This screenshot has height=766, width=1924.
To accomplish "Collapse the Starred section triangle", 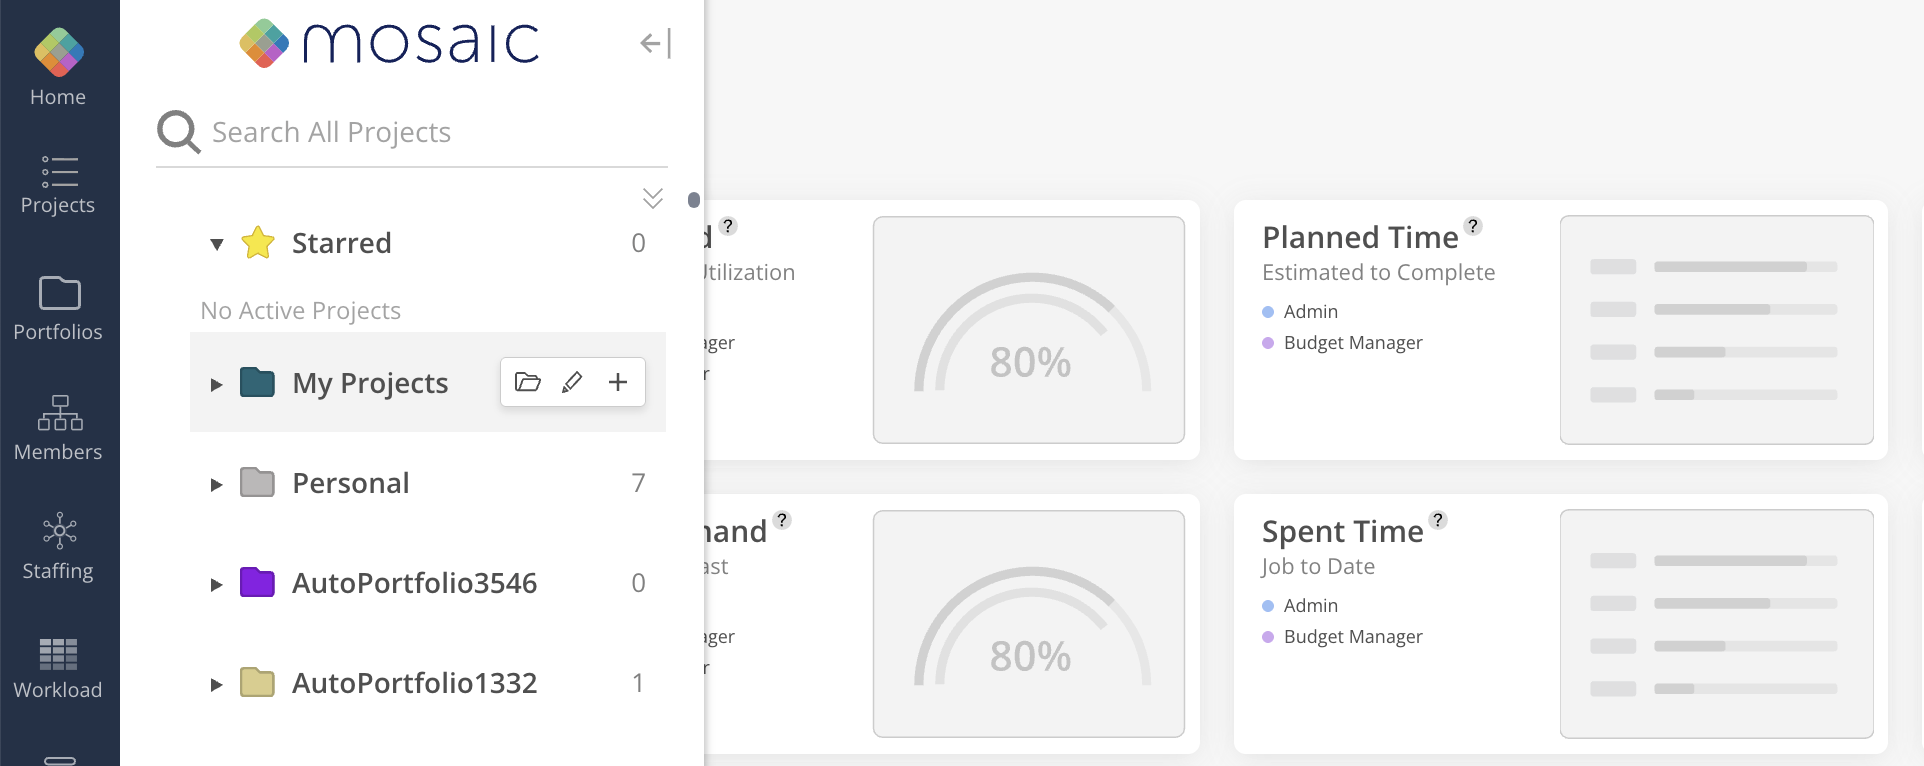I will click(x=216, y=244).
